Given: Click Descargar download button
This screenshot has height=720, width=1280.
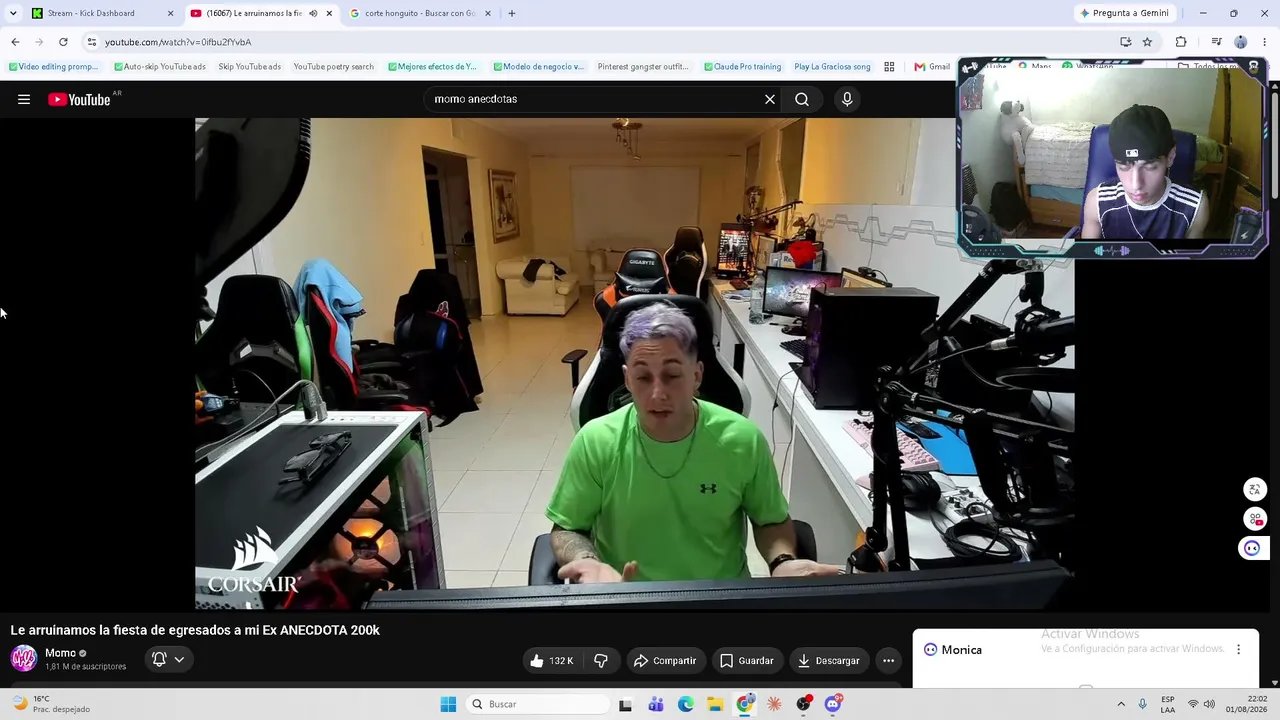Looking at the screenshot, I should 828,660.
